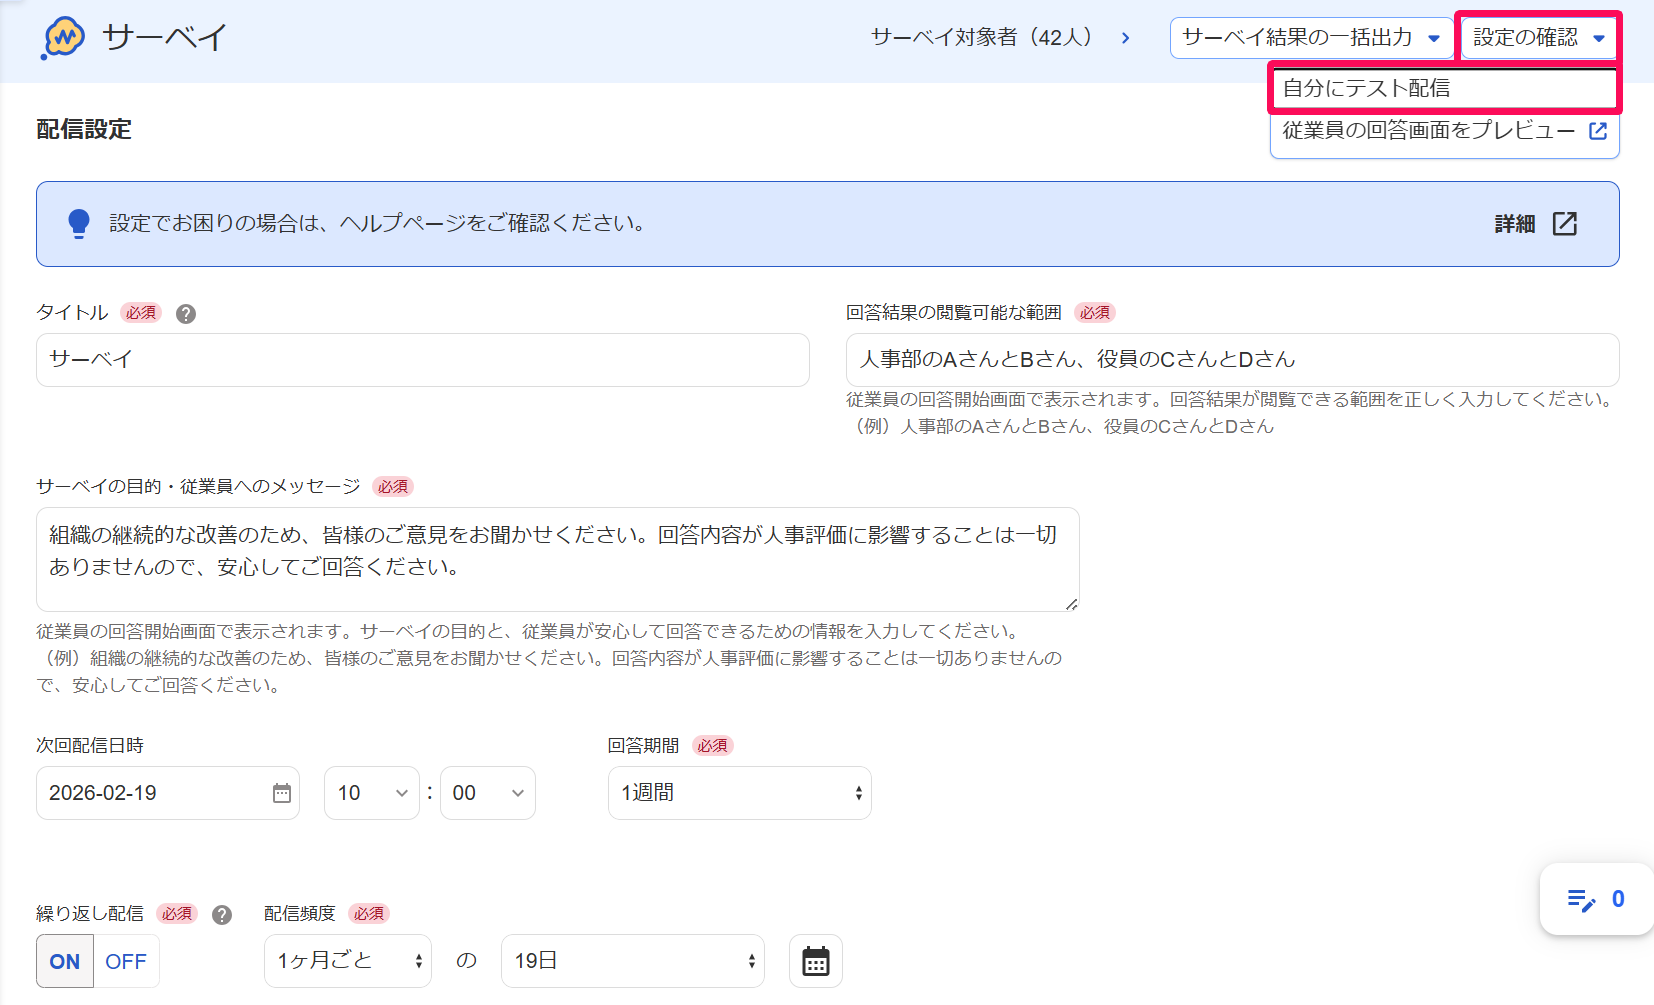Image resolution: width=1654 pixels, height=1005 pixels.
Task: Click the textarea resize handle
Action: click(x=1071, y=603)
